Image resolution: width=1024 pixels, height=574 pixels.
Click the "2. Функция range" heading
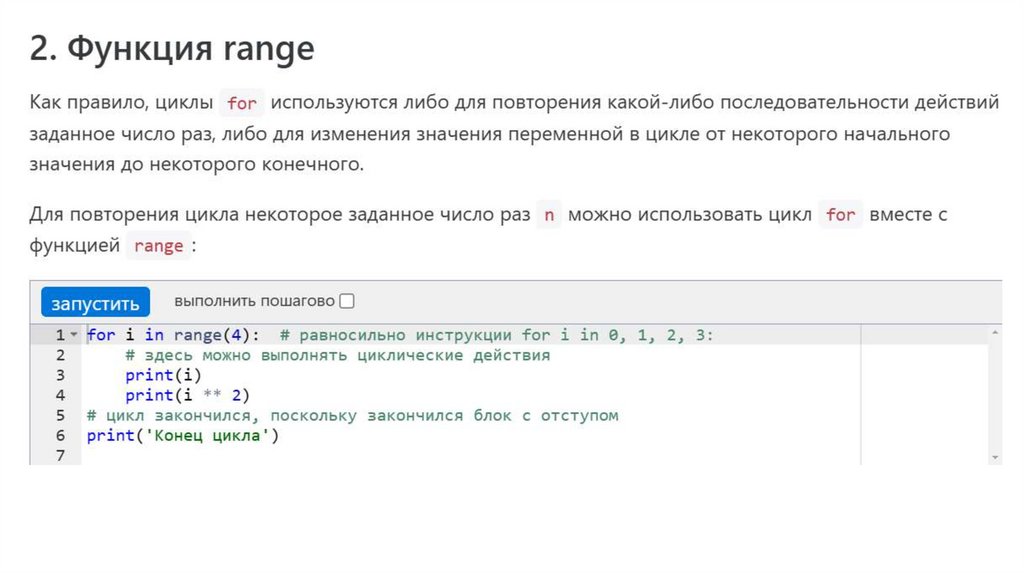pyautogui.click(x=172, y=49)
